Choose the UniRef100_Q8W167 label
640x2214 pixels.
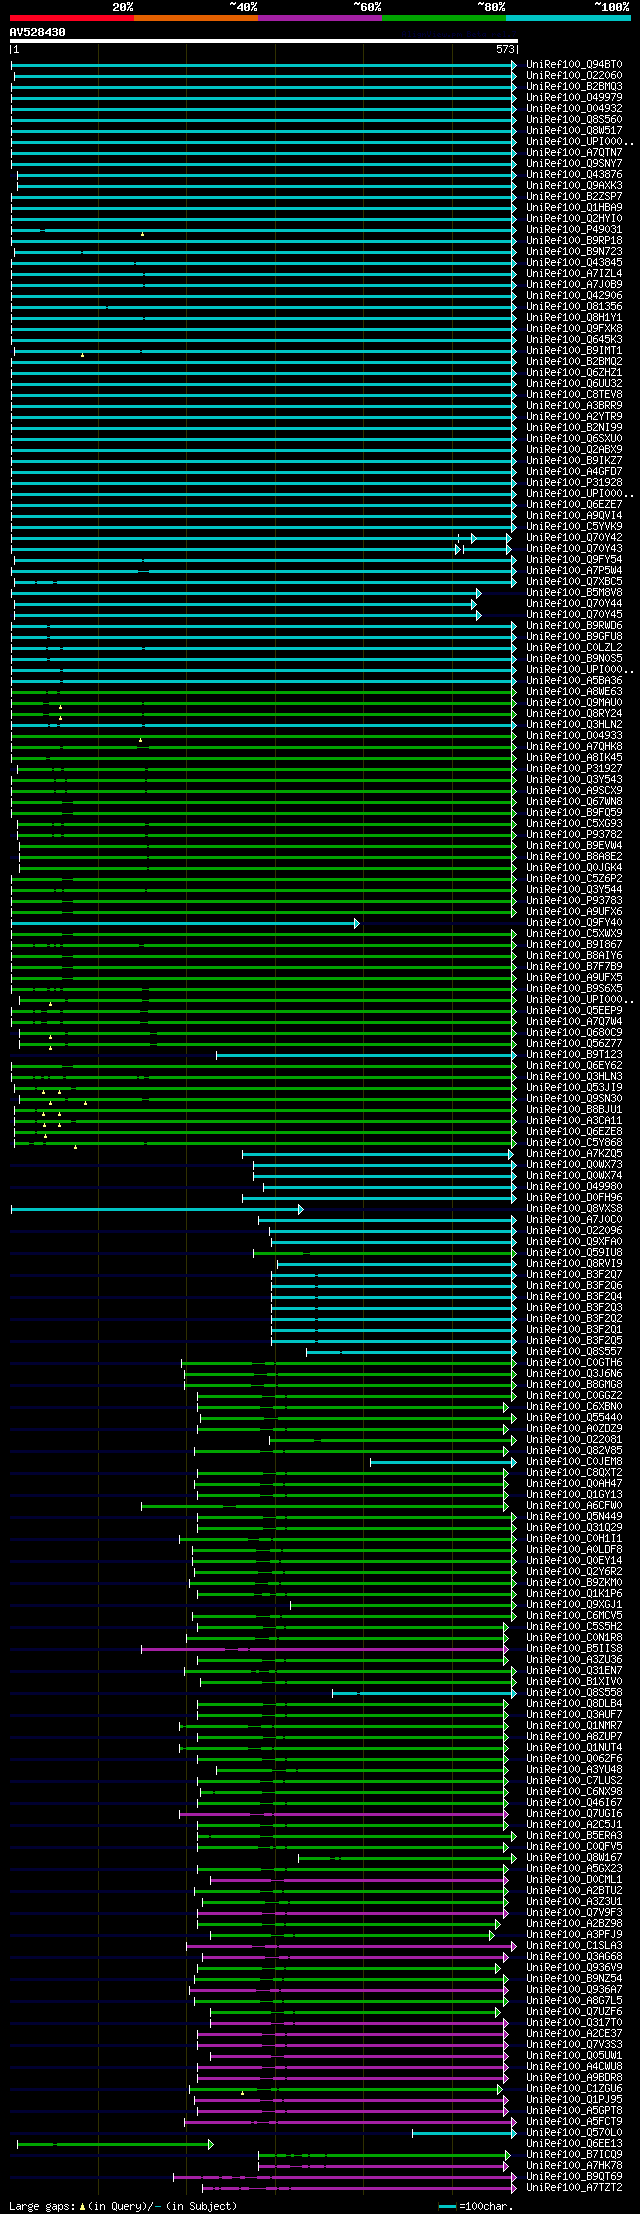coord(574,1857)
